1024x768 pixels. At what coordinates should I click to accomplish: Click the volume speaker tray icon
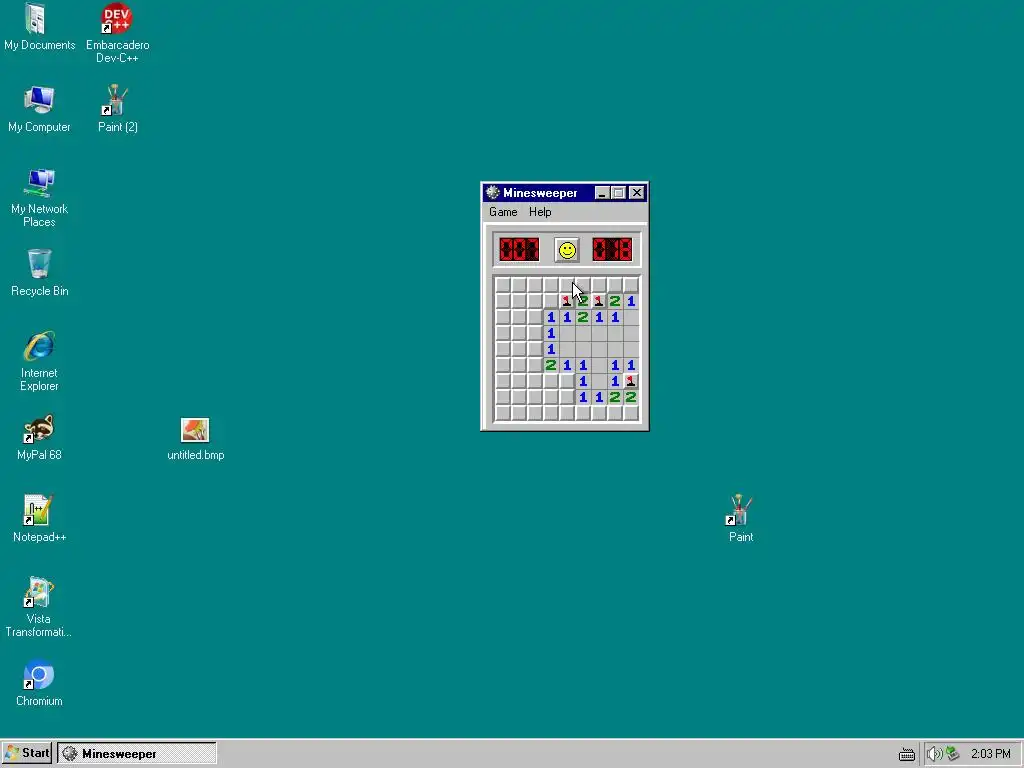(x=935, y=754)
